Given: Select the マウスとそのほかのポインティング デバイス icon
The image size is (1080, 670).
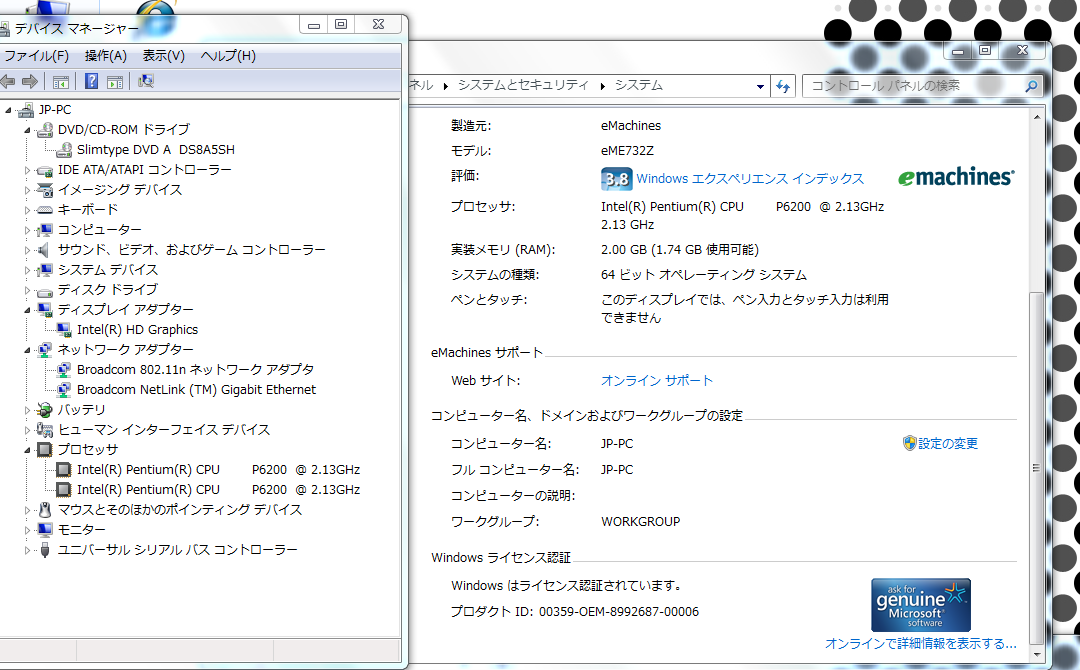Looking at the screenshot, I should coord(45,510).
